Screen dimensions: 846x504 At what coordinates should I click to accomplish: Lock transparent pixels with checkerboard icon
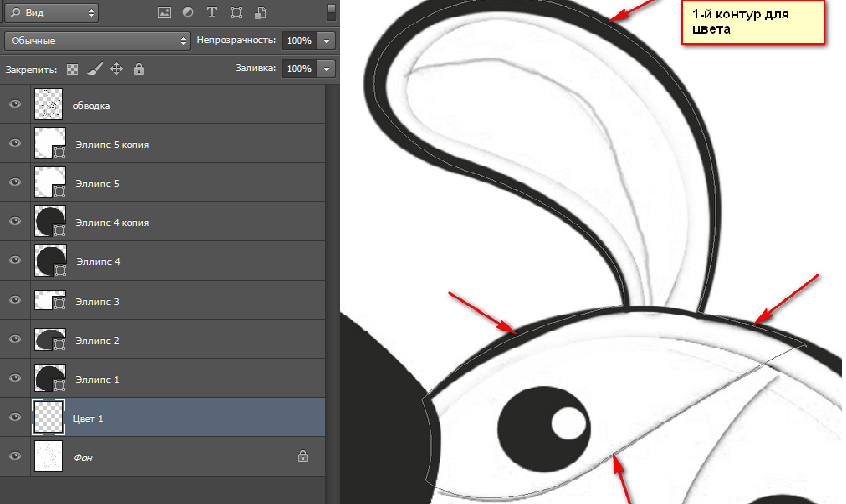[72, 69]
